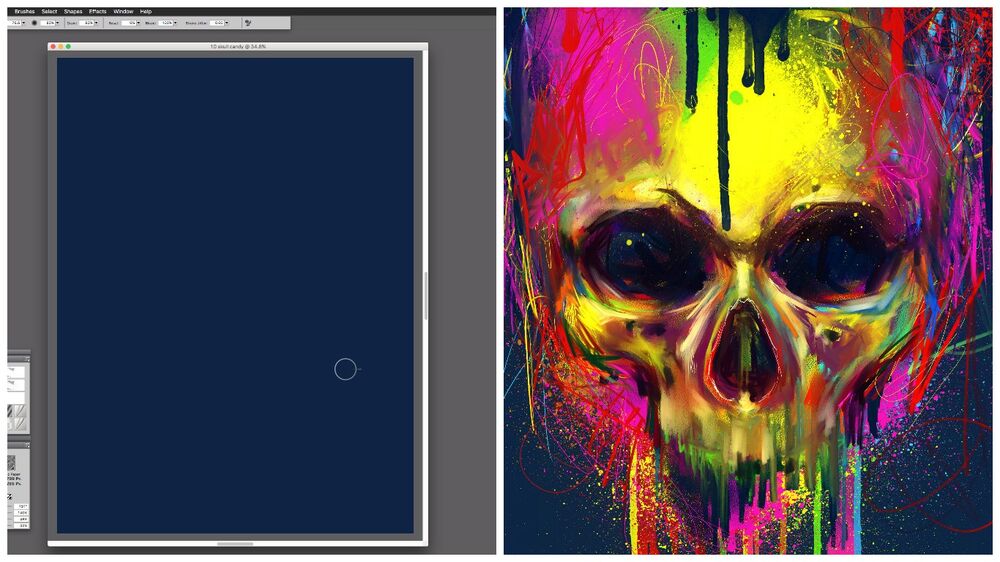Viewport: 1000px width, 562px height.
Task: Click the vertical scrollbar of the canvas window
Action: click(x=425, y=296)
